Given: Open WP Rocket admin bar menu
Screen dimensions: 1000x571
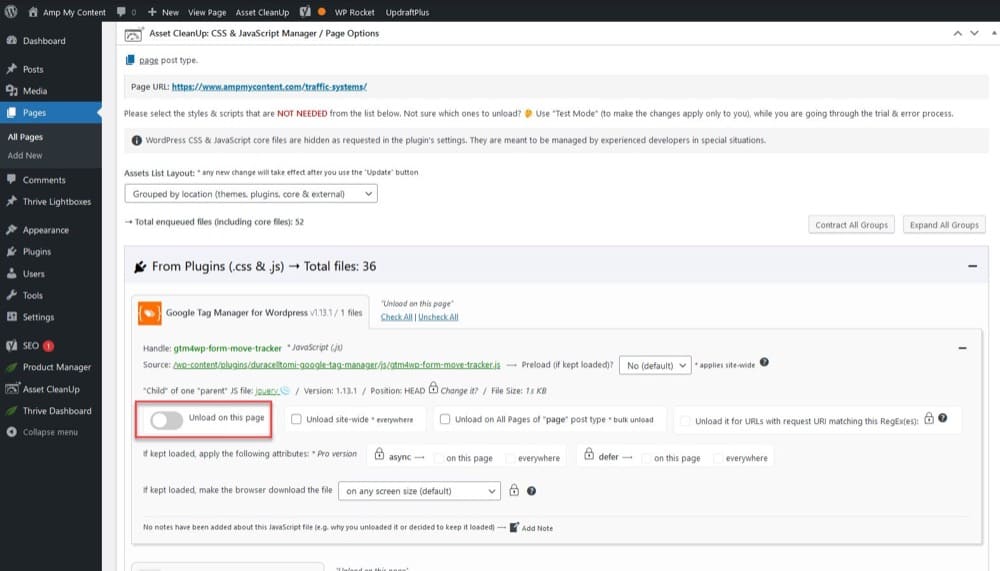Looking at the screenshot, I should [x=355, y=12].
